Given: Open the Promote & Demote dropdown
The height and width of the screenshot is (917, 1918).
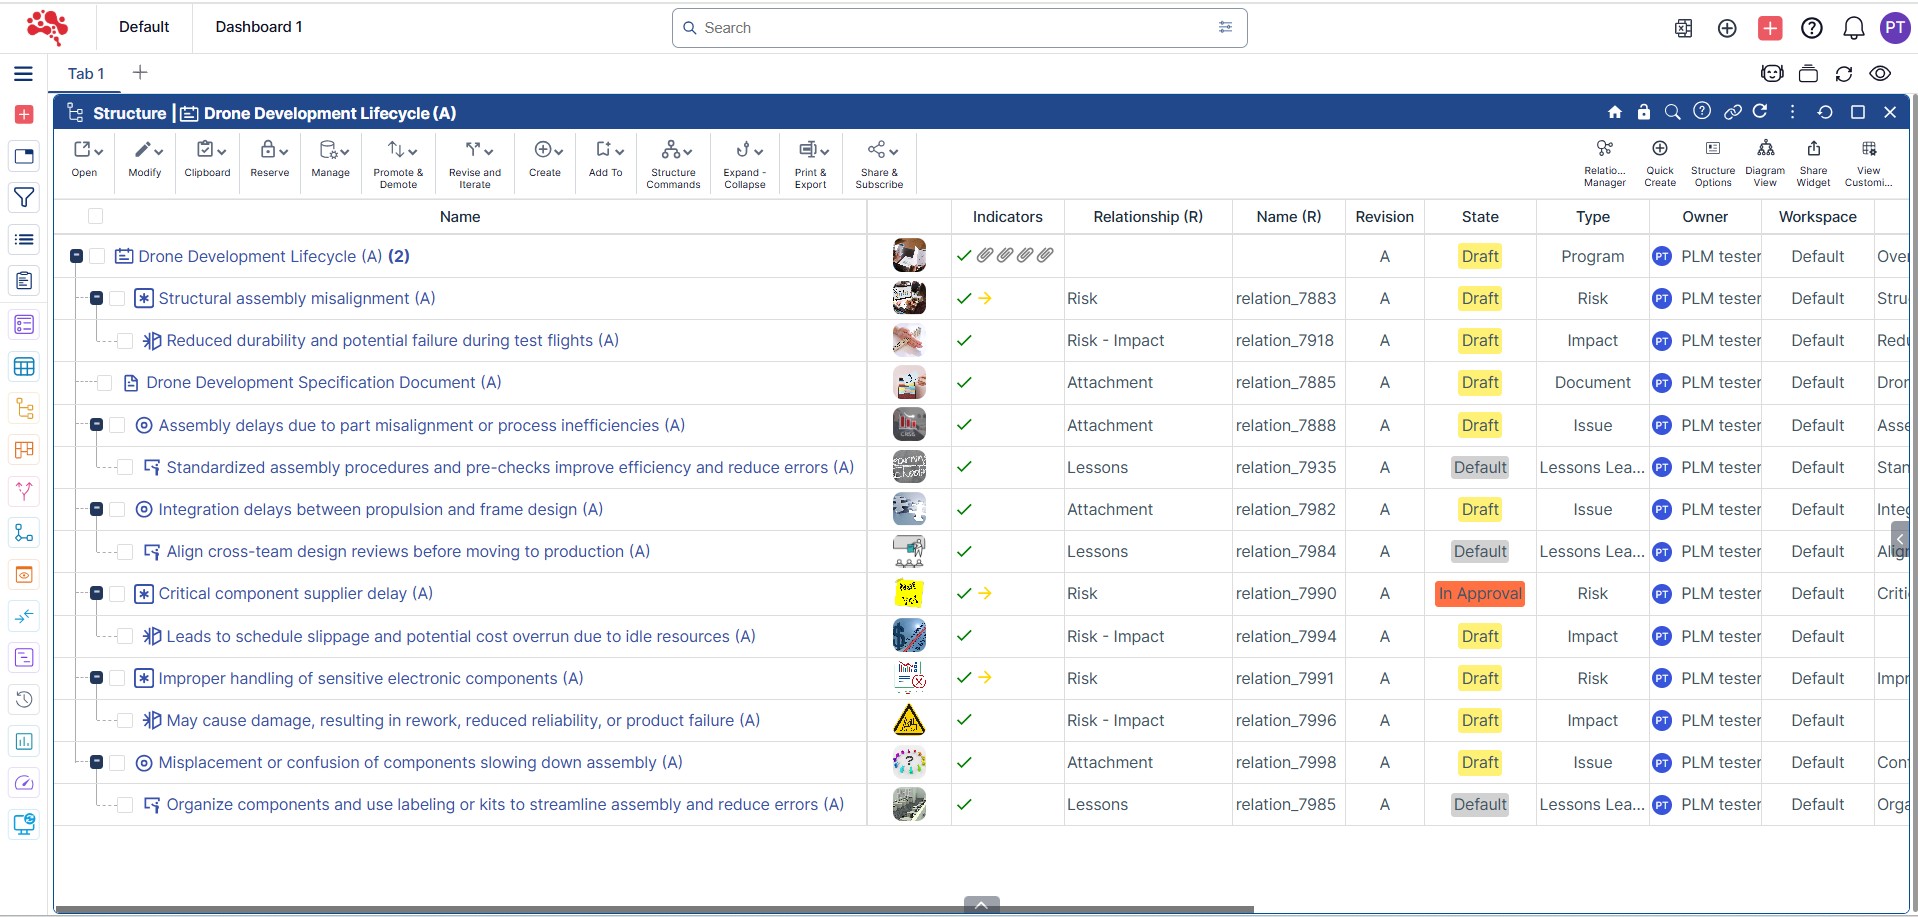Looking at the screenshot, I should point(398,162).
